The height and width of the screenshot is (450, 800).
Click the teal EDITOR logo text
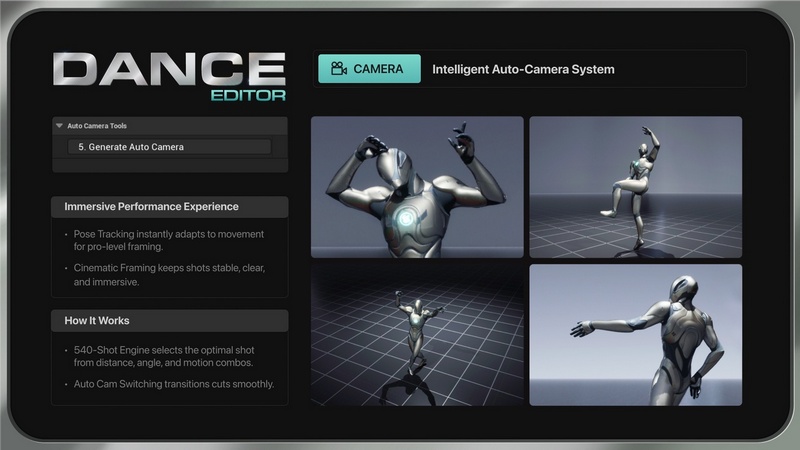pyautogui.click(x=248, y=97)
